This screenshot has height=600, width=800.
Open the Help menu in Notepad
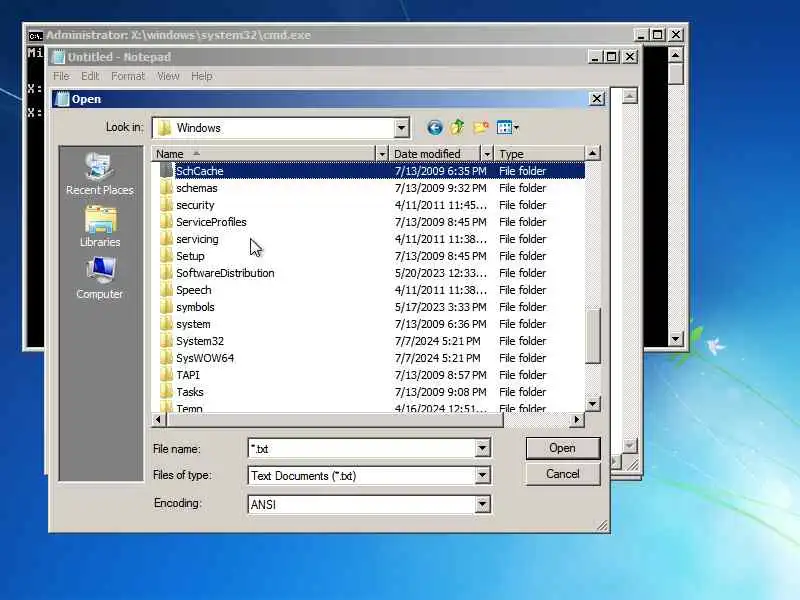(202, 76)
